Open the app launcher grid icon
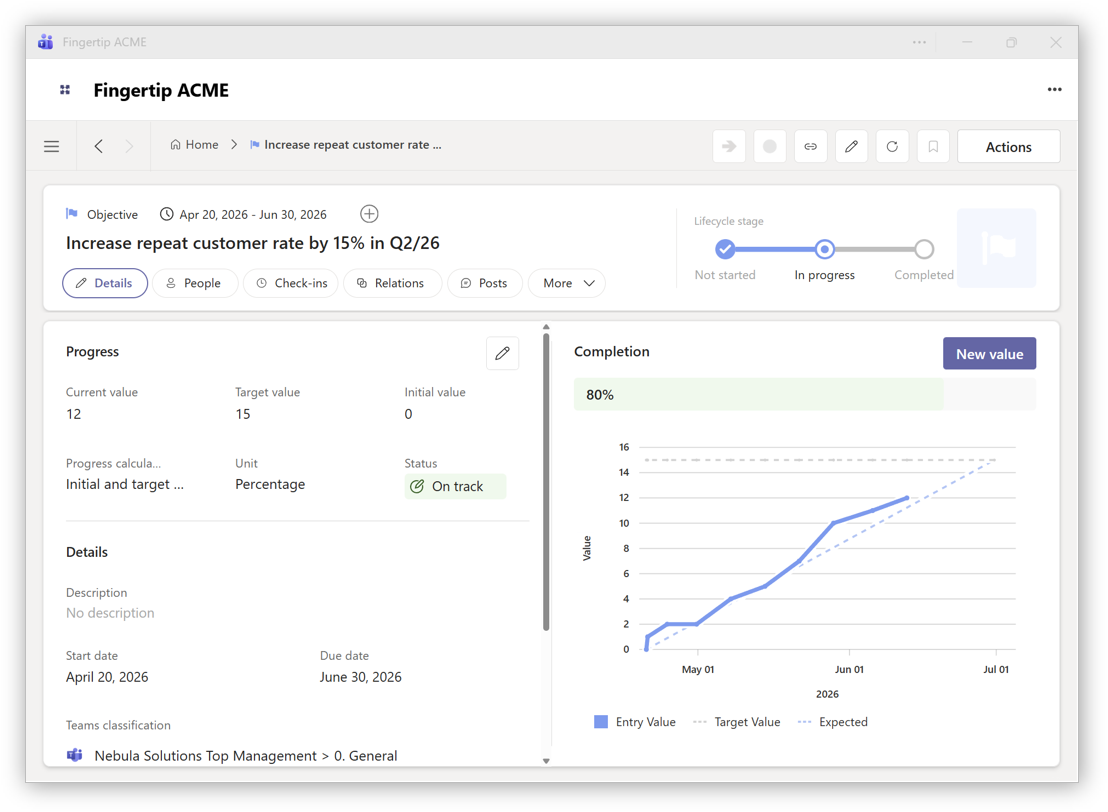Viewport: 1108px width, 812px height. (x=65, y=90)
